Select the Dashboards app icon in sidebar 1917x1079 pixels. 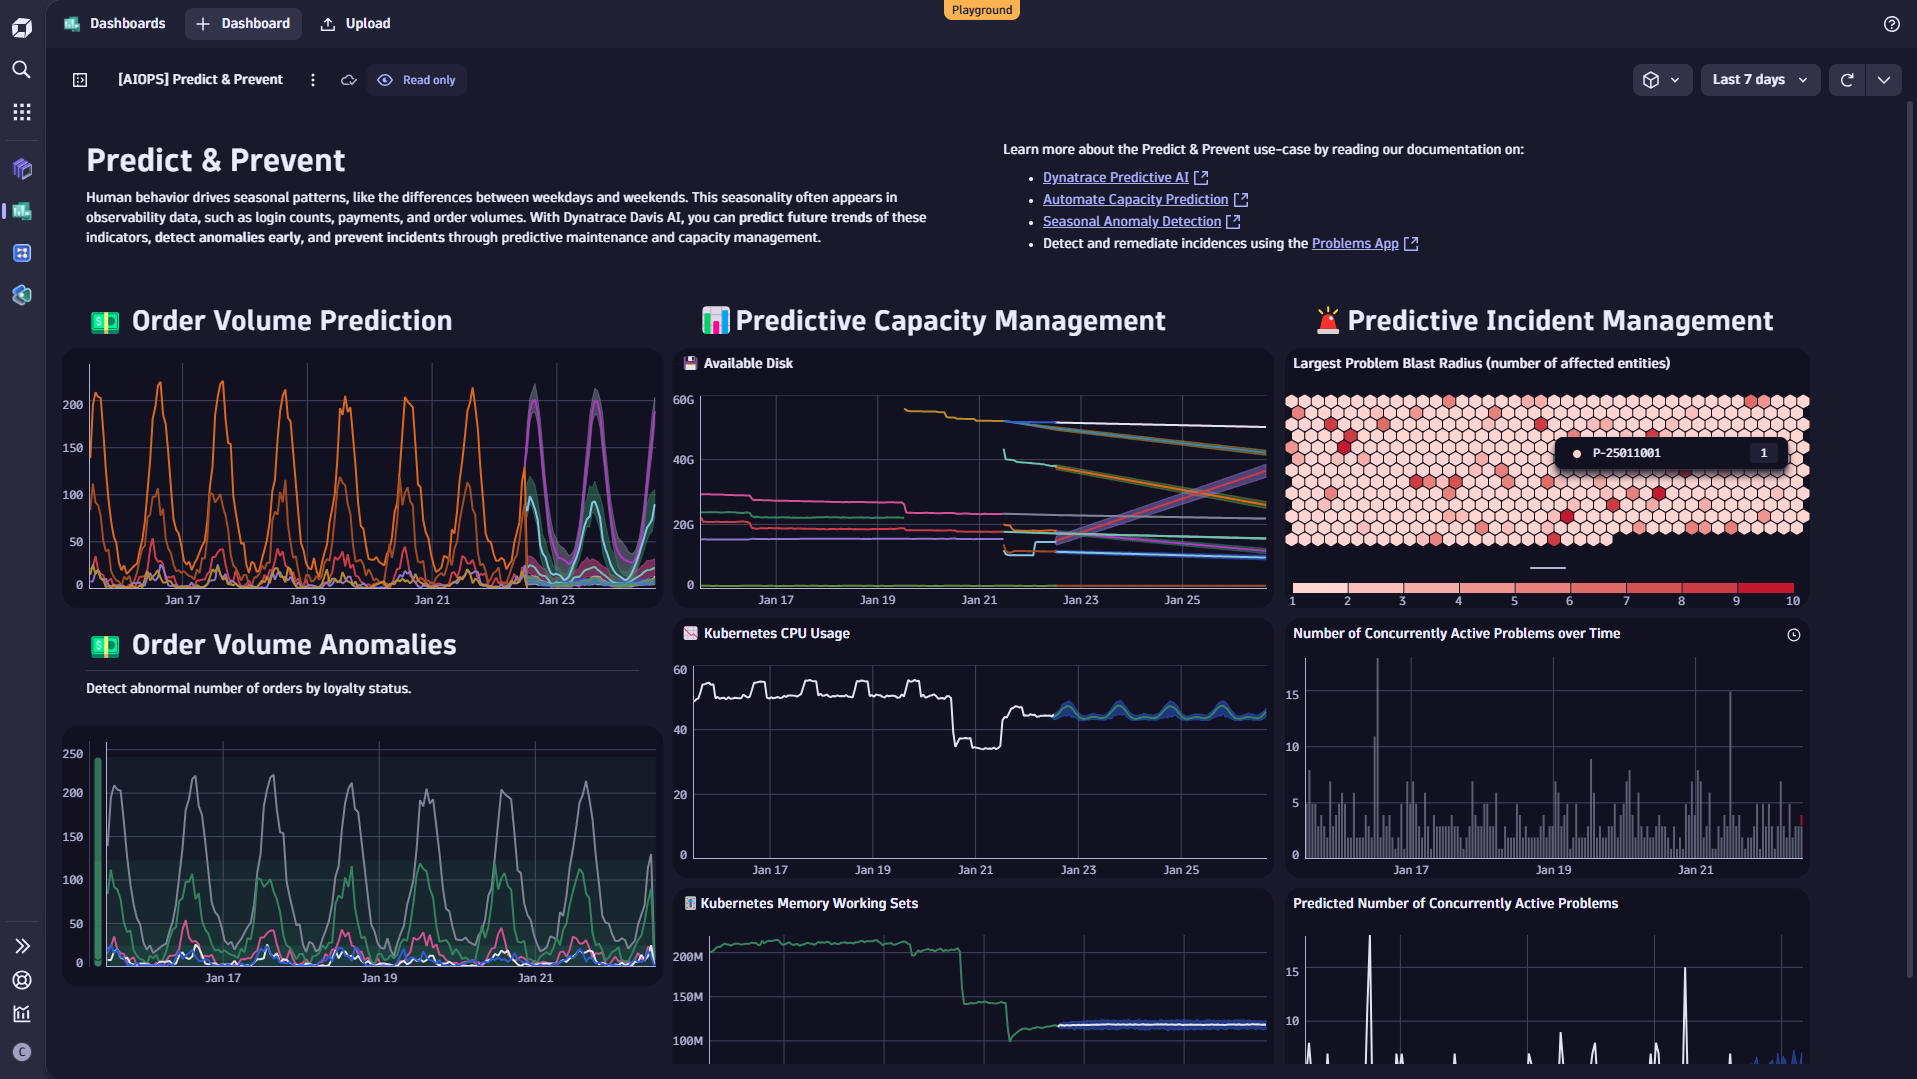point(21,211)
